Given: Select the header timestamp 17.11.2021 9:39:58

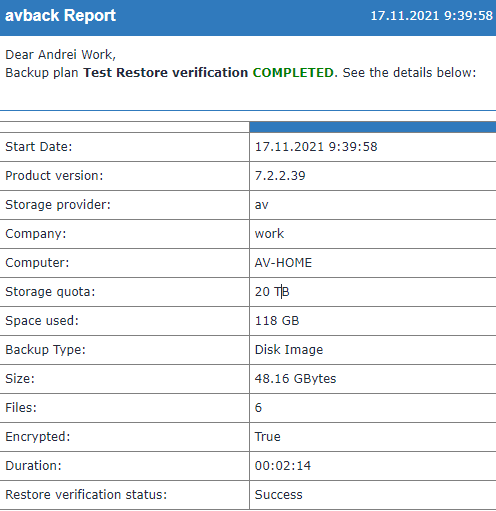Looking at the screenshot, I should point(431,16).
